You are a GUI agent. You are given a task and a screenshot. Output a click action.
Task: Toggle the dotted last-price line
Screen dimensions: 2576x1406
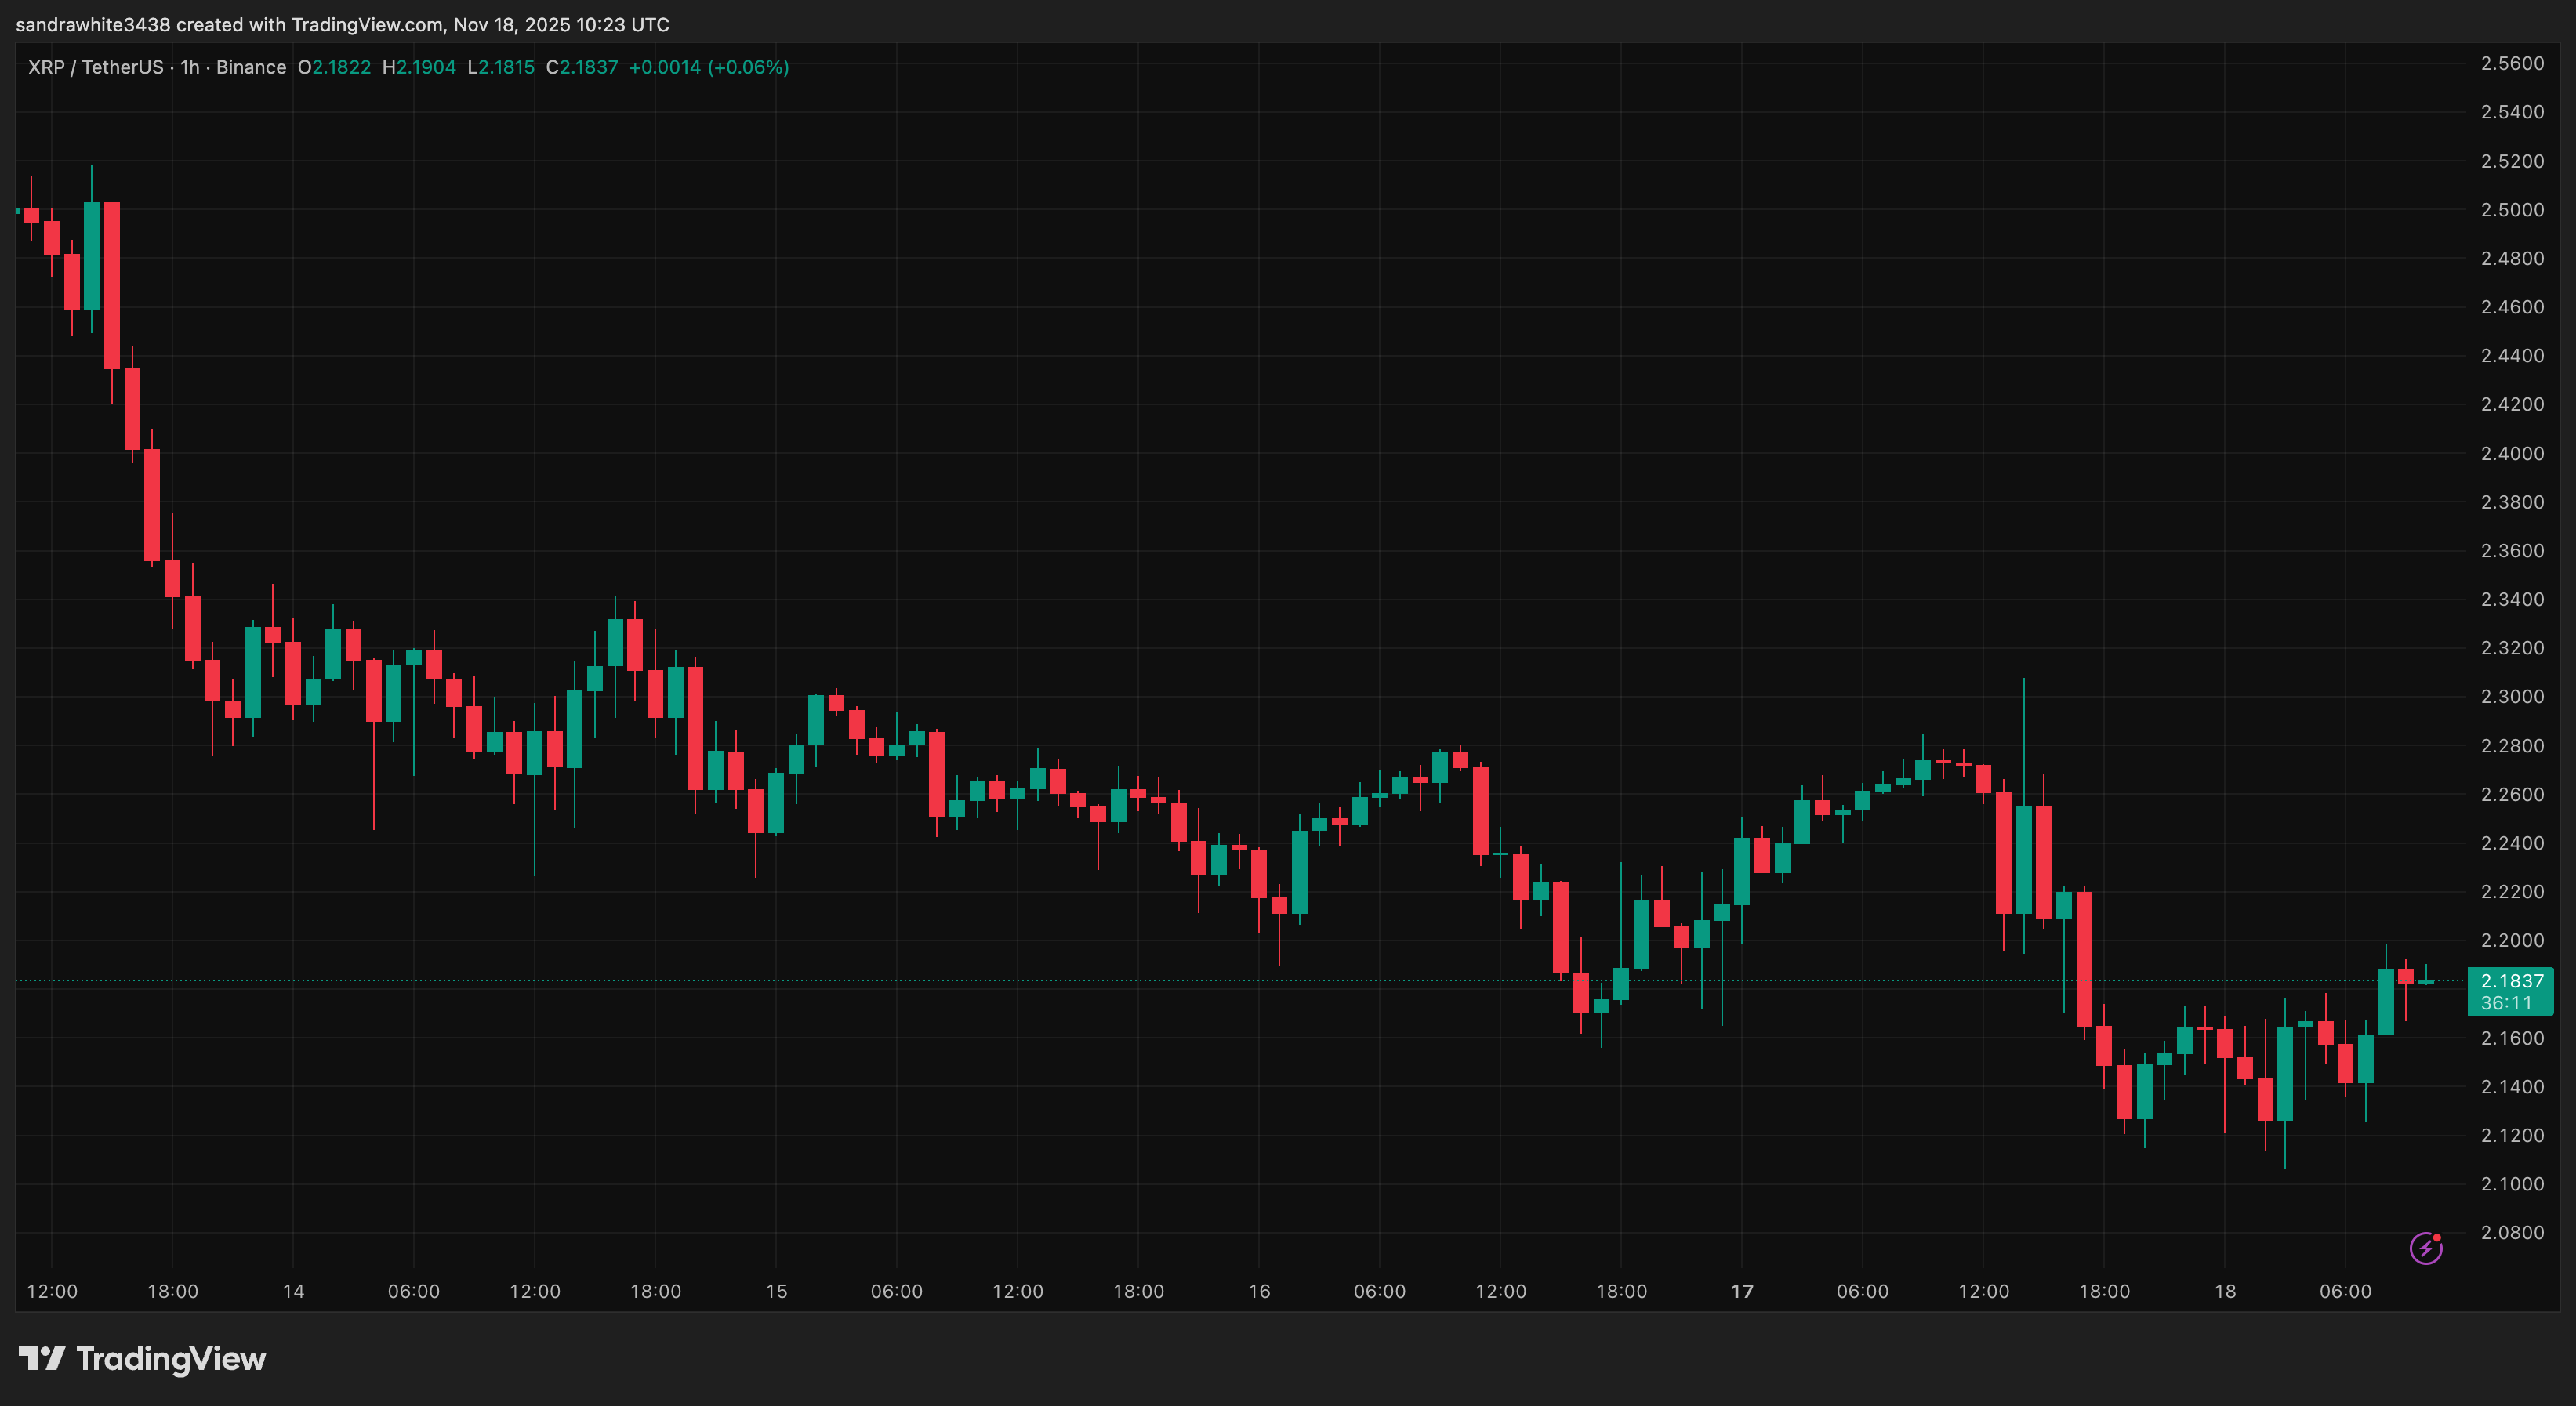click(x=1200, y=981)
